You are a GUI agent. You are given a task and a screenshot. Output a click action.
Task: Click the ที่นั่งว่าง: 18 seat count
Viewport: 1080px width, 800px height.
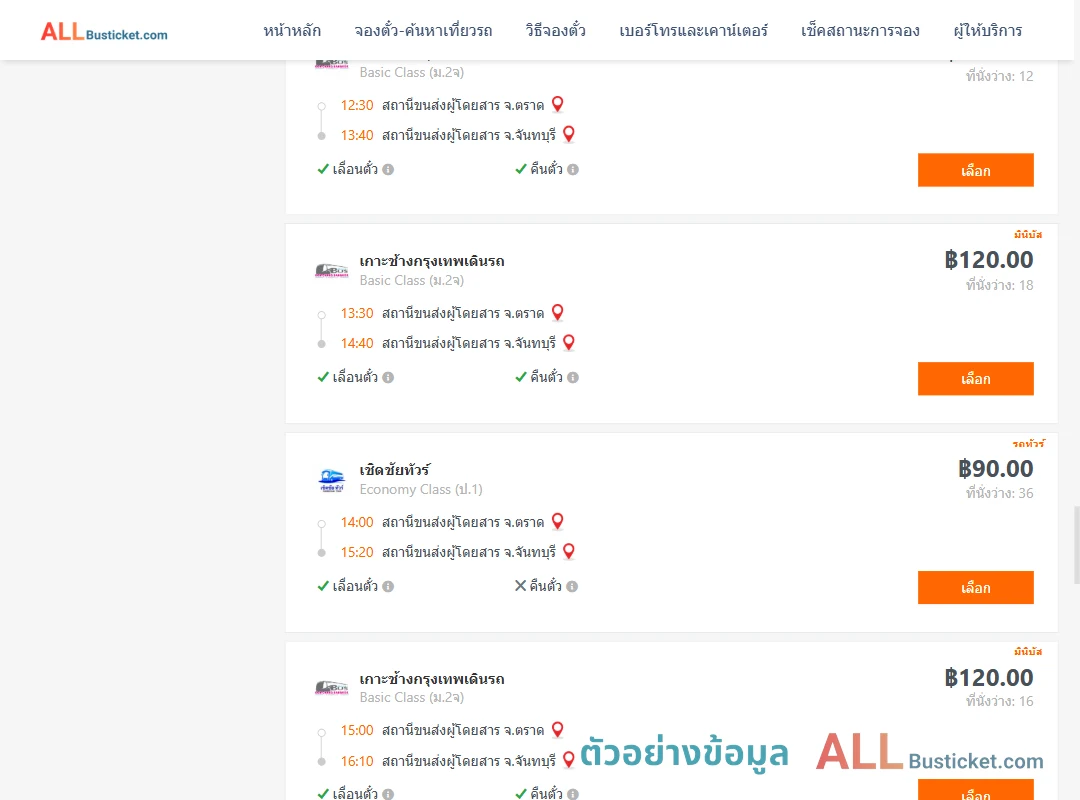click(x=999, y=285)
